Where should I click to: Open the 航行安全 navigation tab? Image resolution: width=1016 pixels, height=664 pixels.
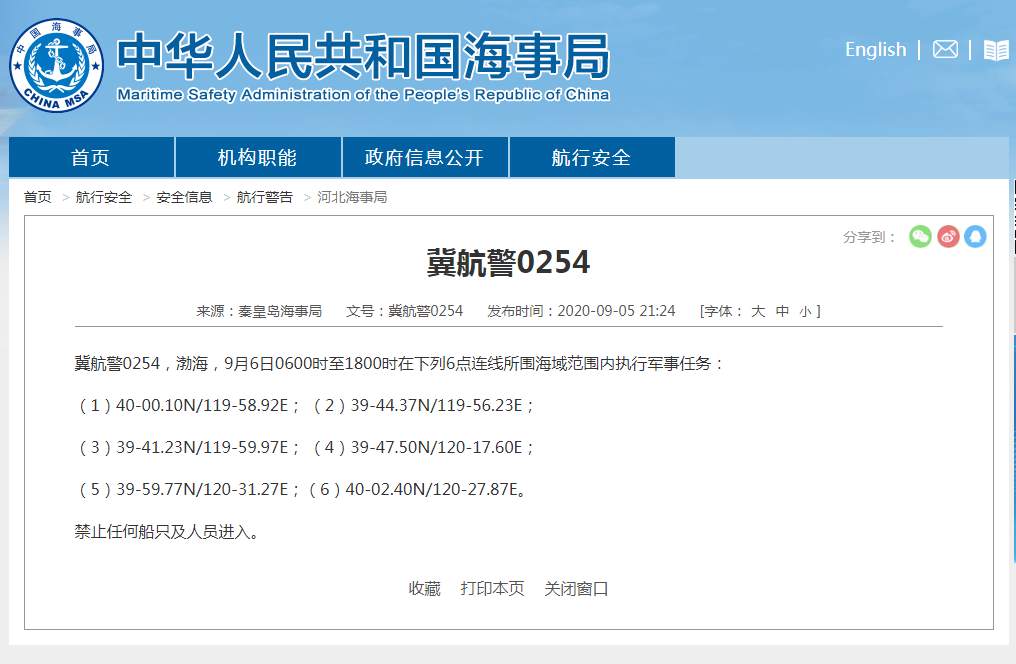coord(593,157)
